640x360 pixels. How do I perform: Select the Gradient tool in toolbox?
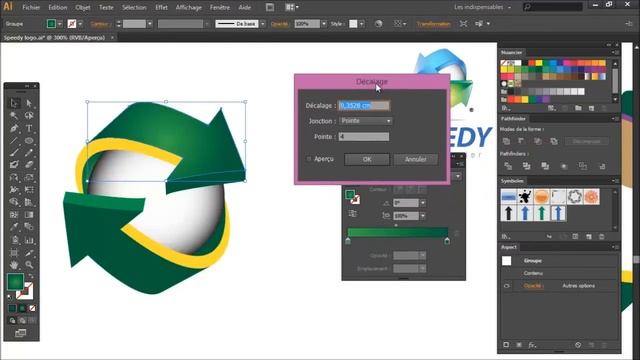(29, 215)
